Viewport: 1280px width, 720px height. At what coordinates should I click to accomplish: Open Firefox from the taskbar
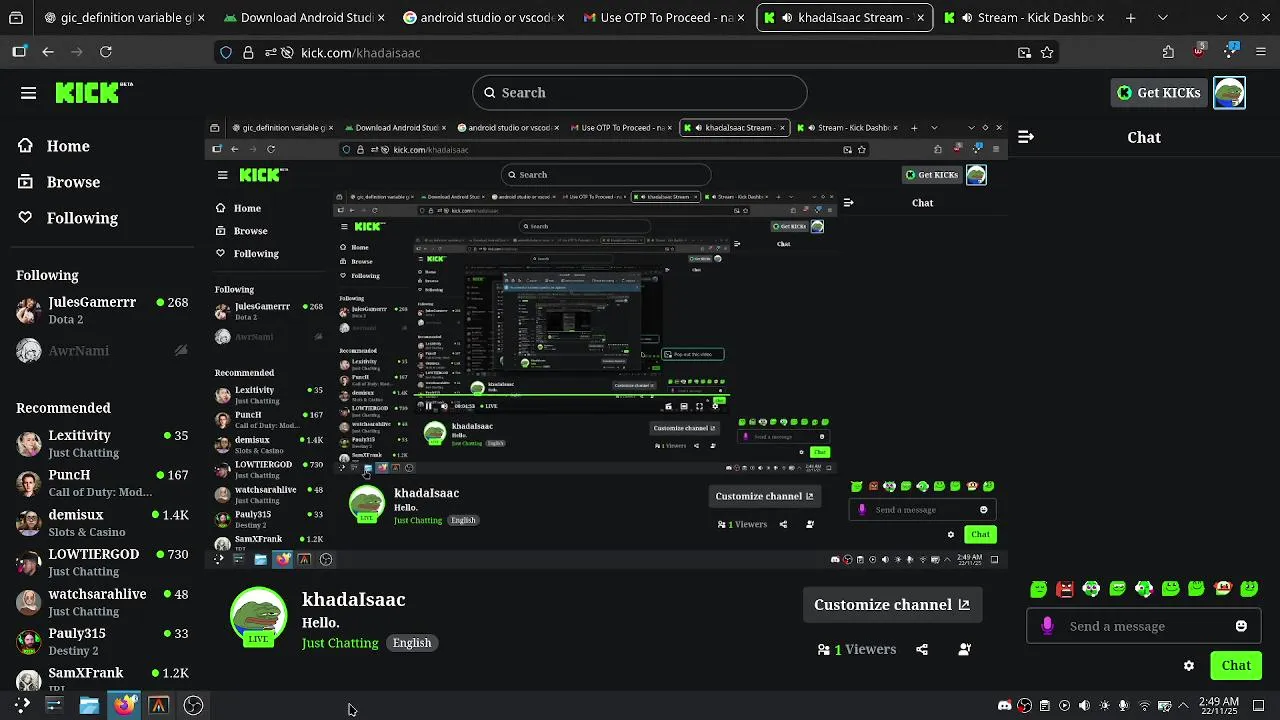coord(124,705)
